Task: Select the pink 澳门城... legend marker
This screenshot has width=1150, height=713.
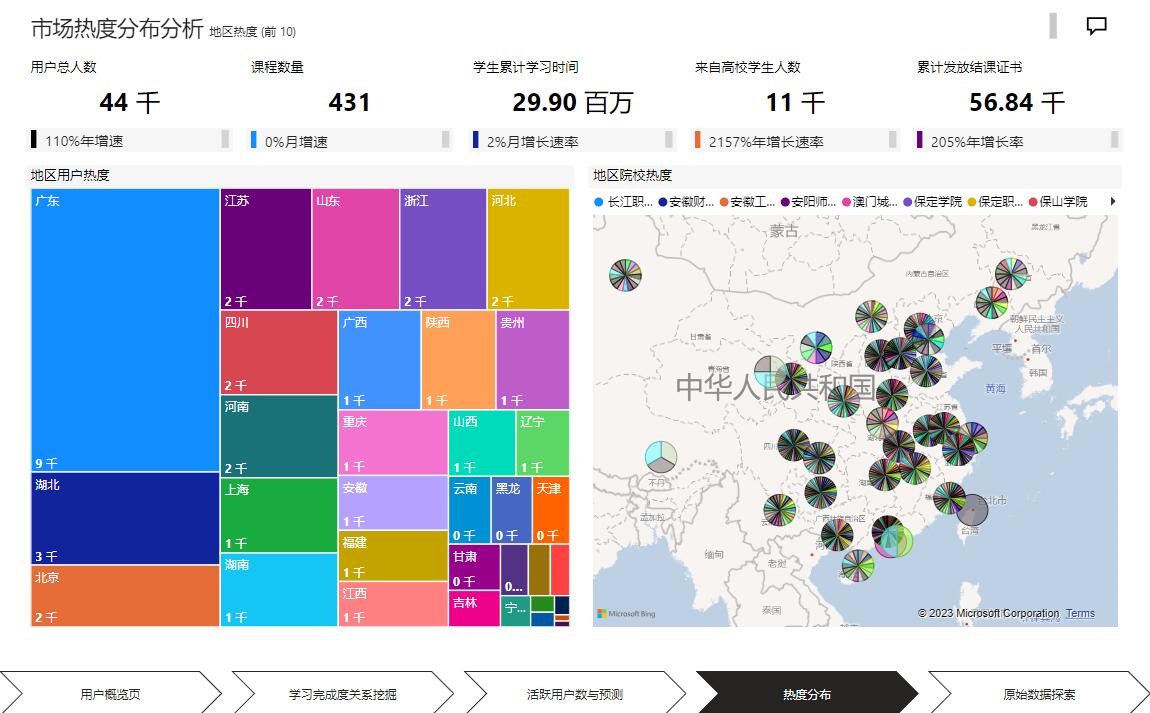Action: pyautogui.click(x=846, y=202)
